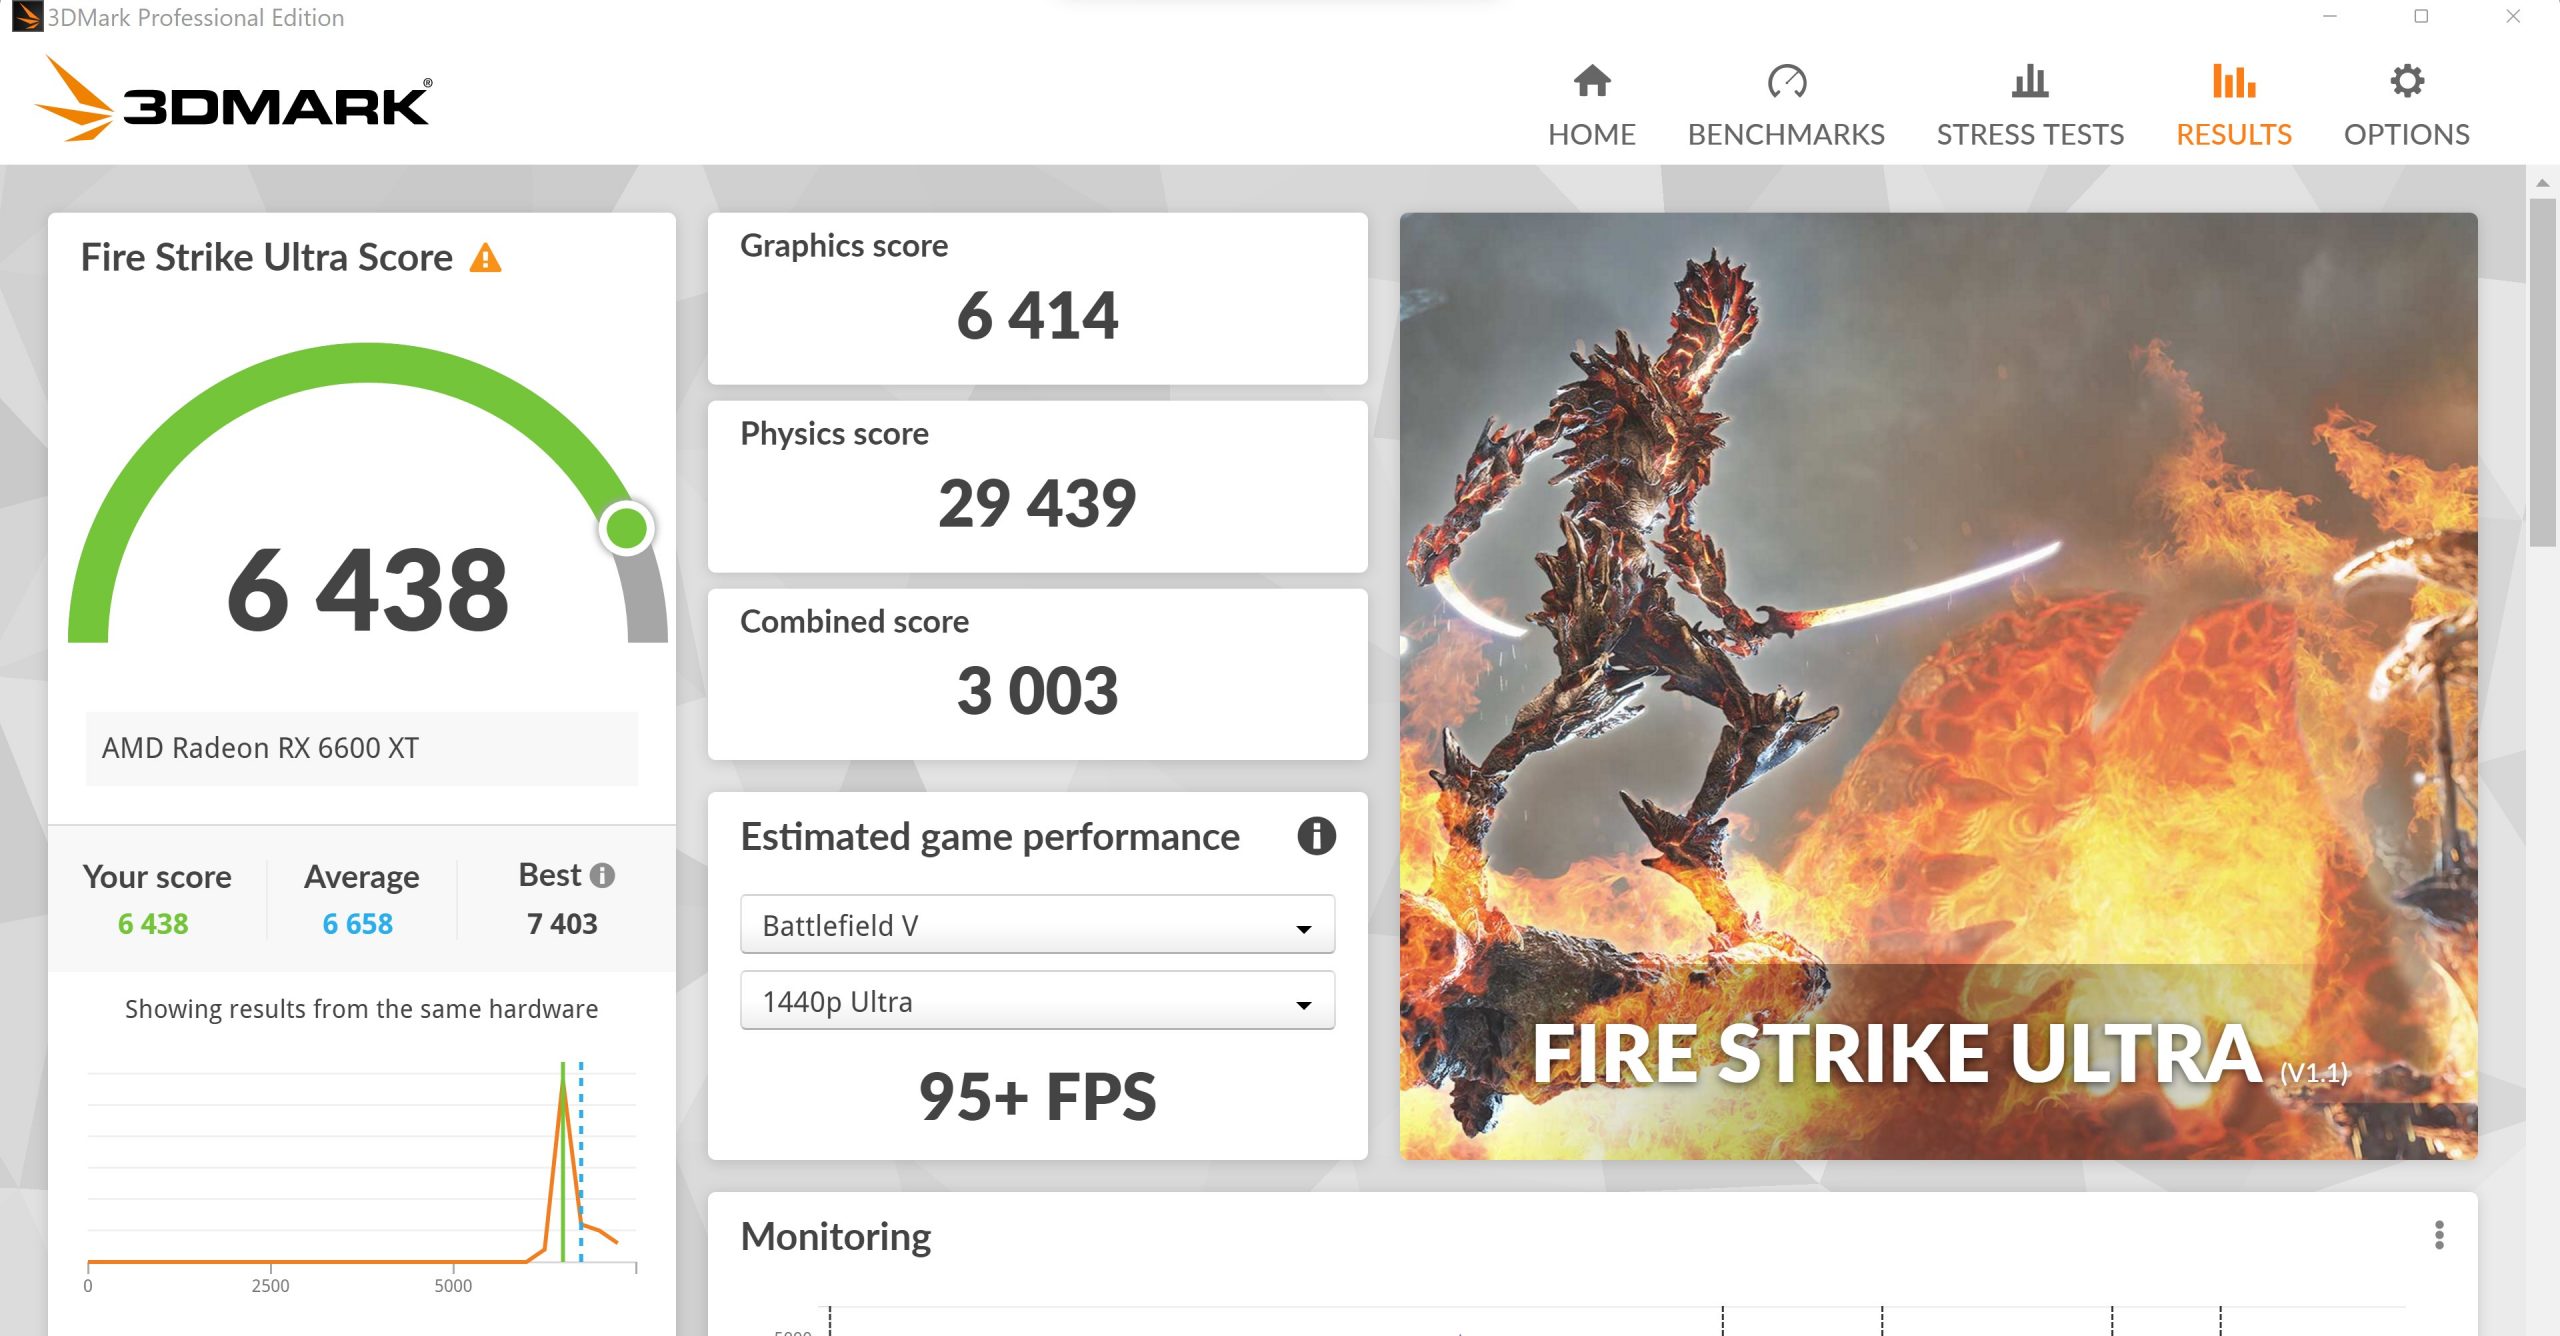2560x1336 pixels.
Task: Click the Fire Strike Ultra artwork image
Action: (x=1938, y=686)
